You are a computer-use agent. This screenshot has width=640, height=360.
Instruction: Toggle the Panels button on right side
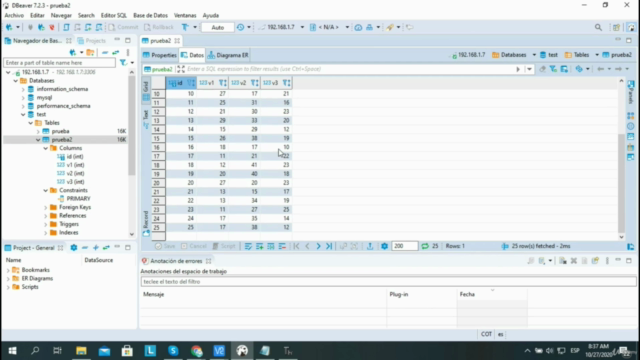click(x=631, y=92)
